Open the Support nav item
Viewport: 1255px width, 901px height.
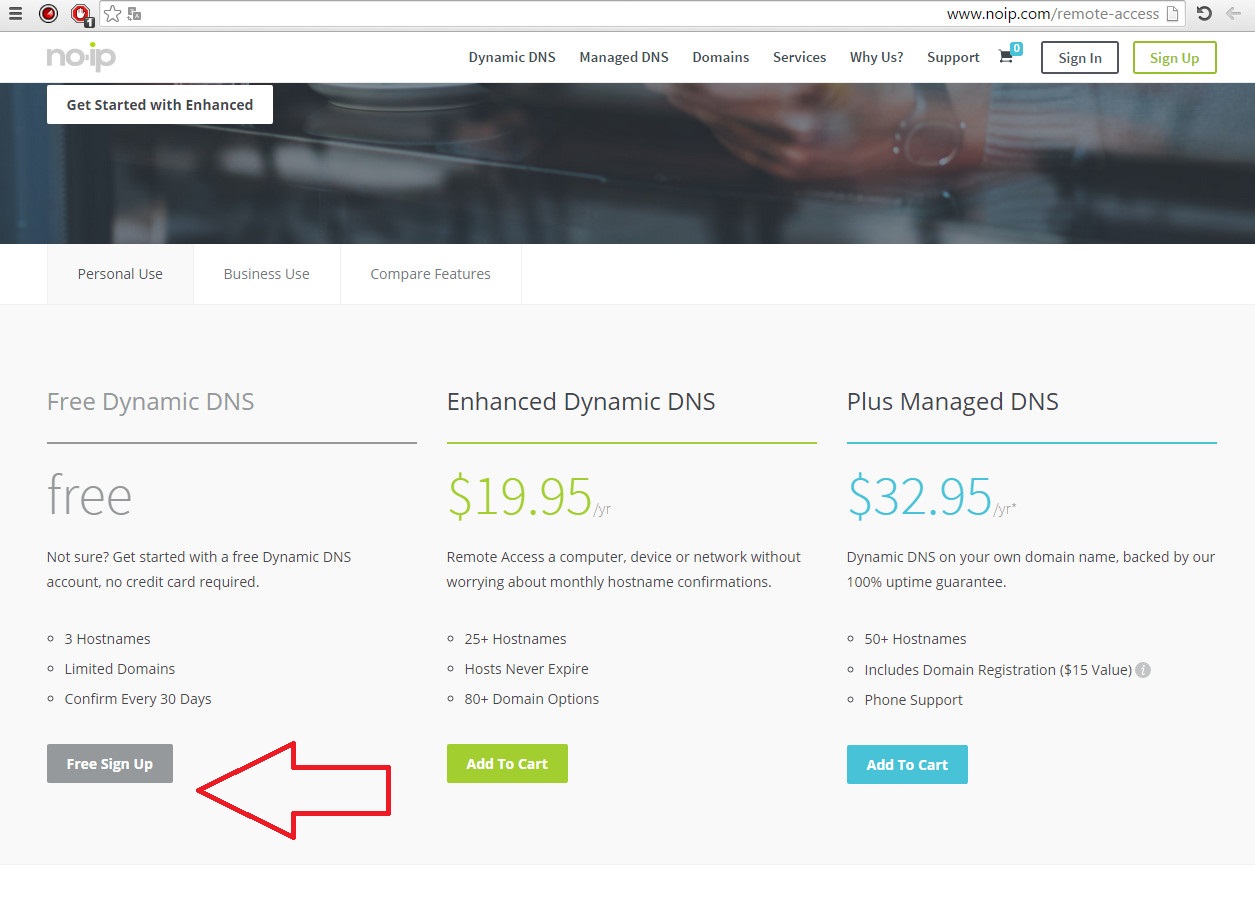click(x=953, y=57)
